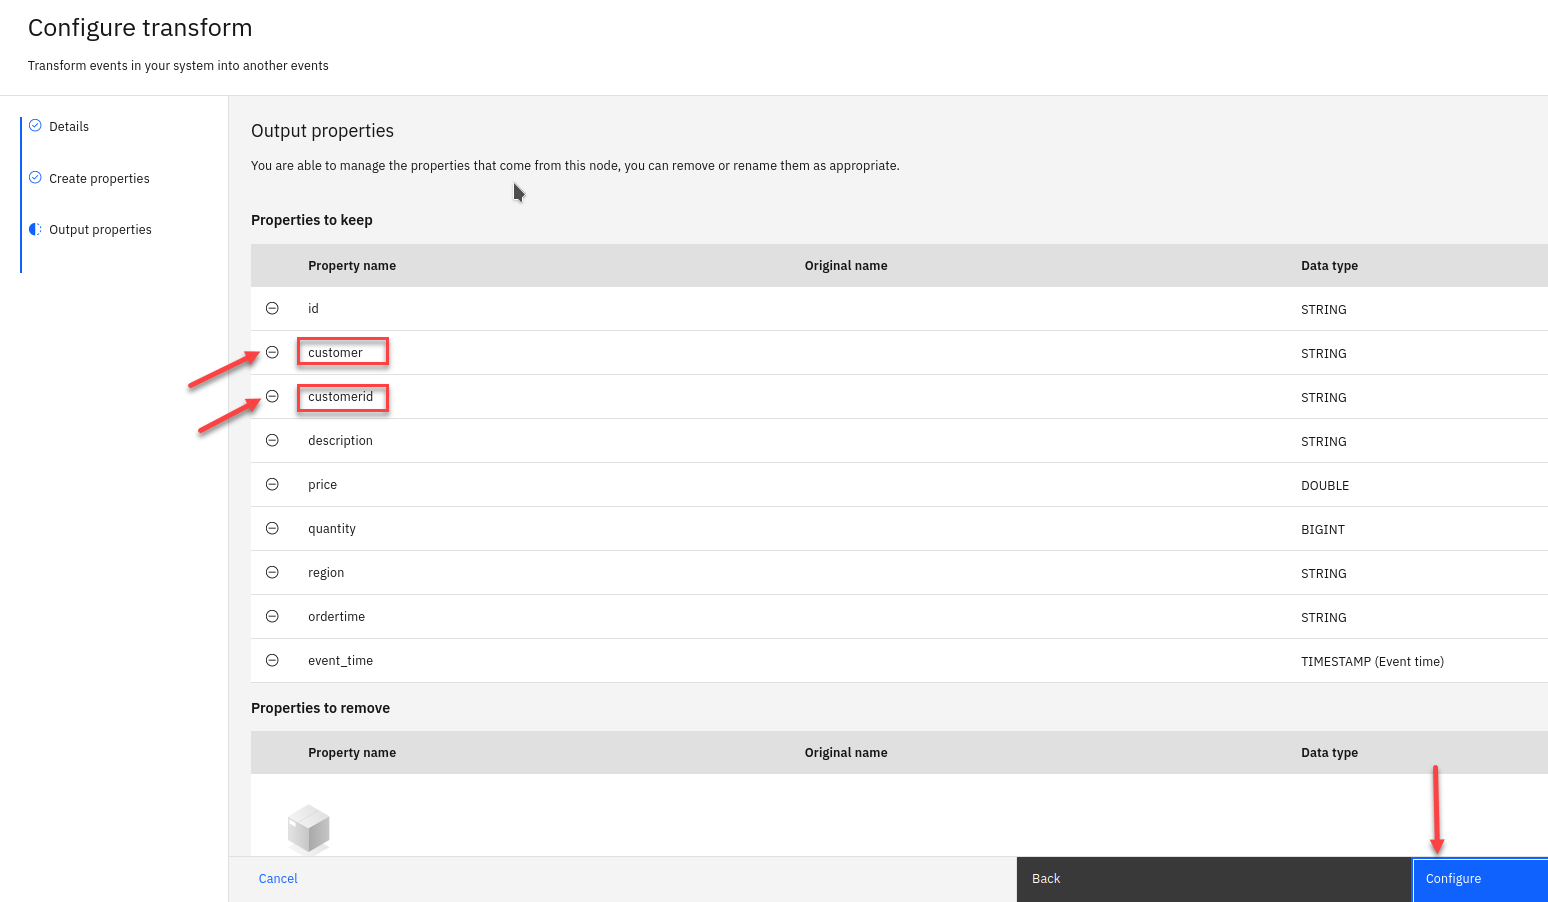This screenshot has width=1548, height=902.
Task: Click the description property name field
Action: coord(340,441)
